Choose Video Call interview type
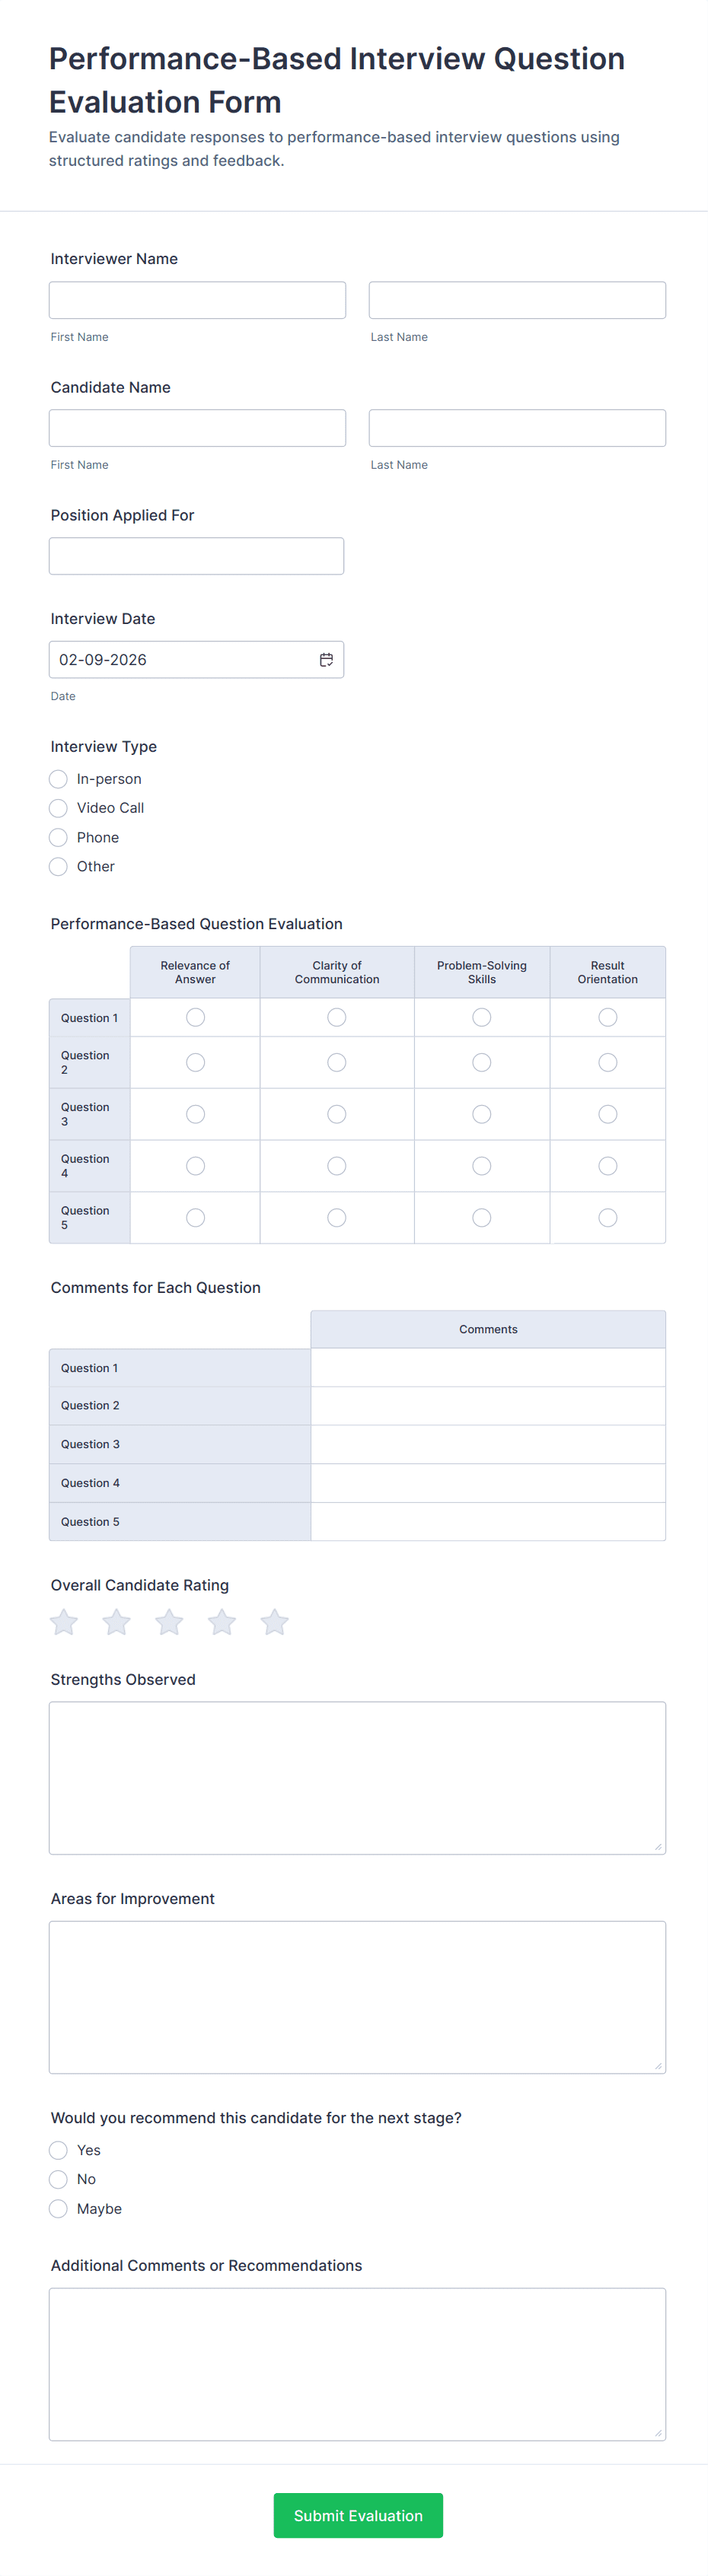 pos(59,808)
